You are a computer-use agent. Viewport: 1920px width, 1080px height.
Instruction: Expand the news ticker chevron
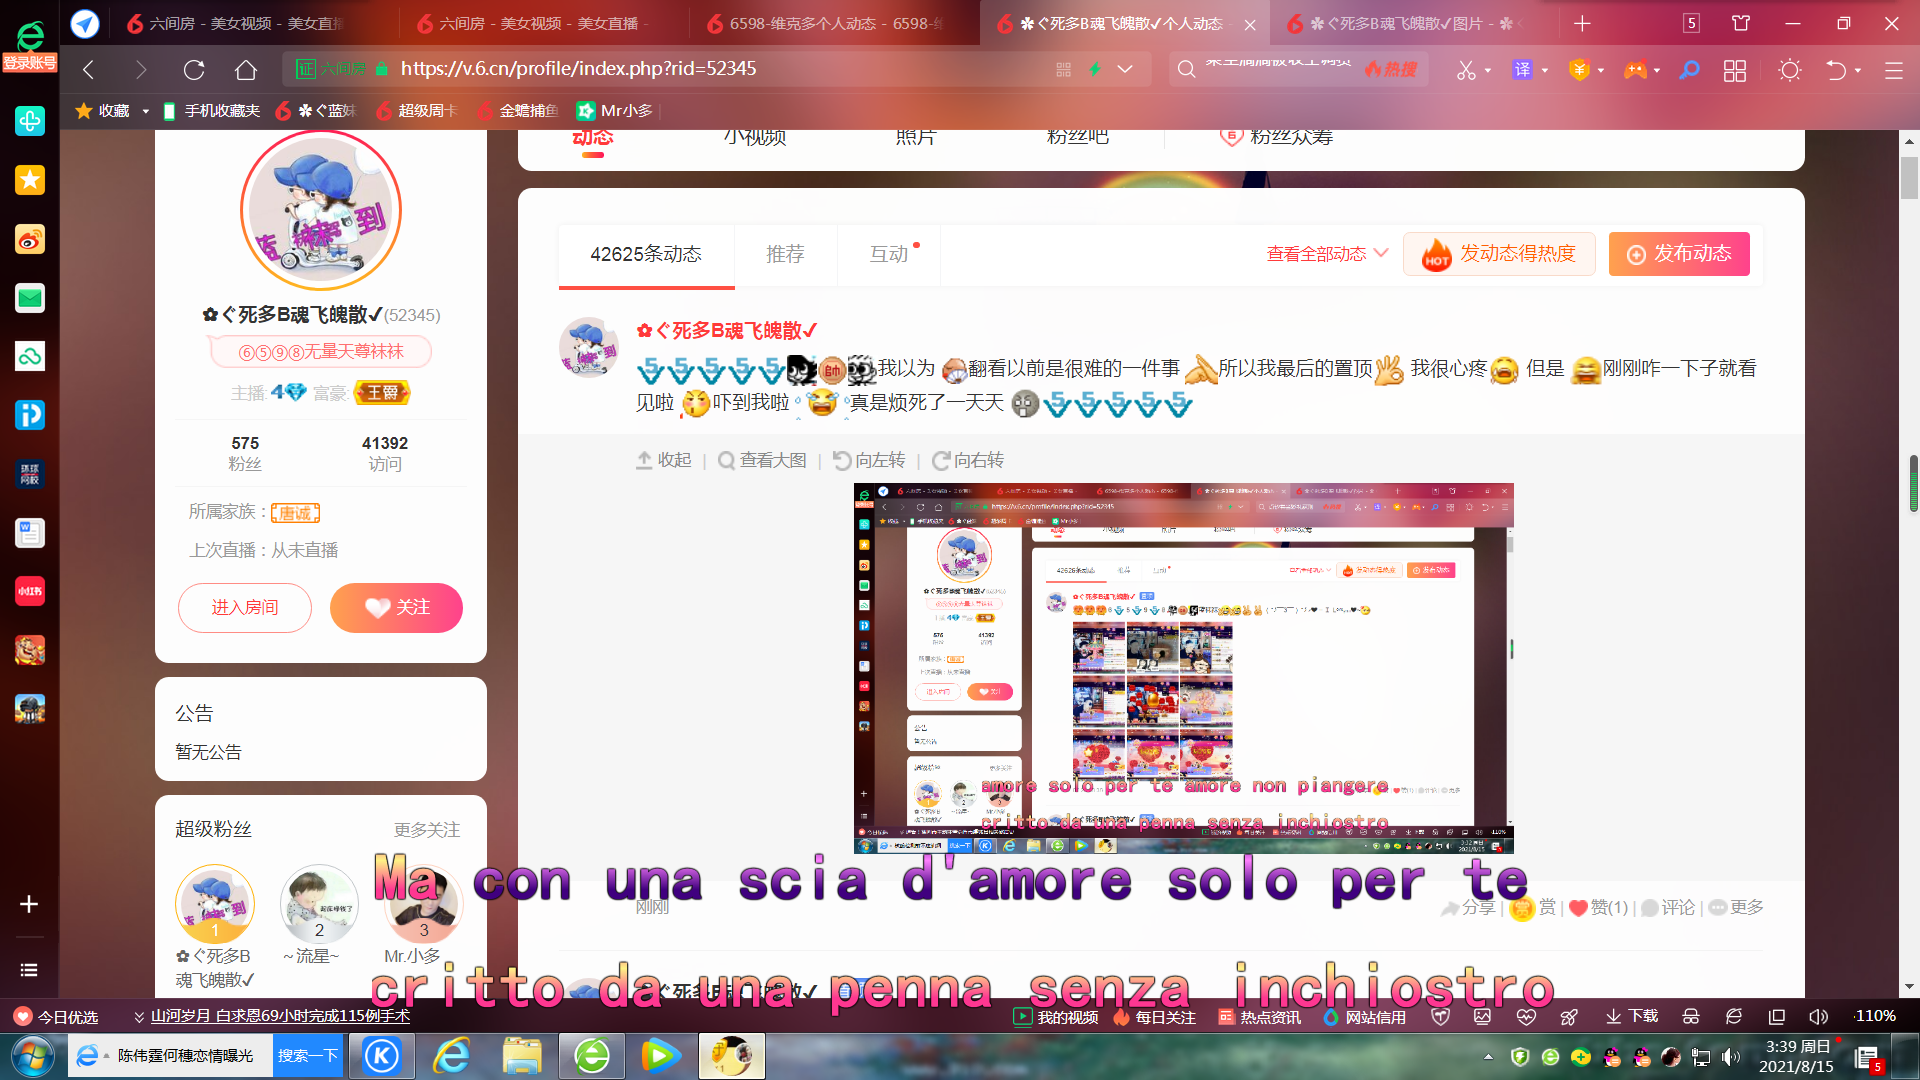click(x=138, y=1017)
